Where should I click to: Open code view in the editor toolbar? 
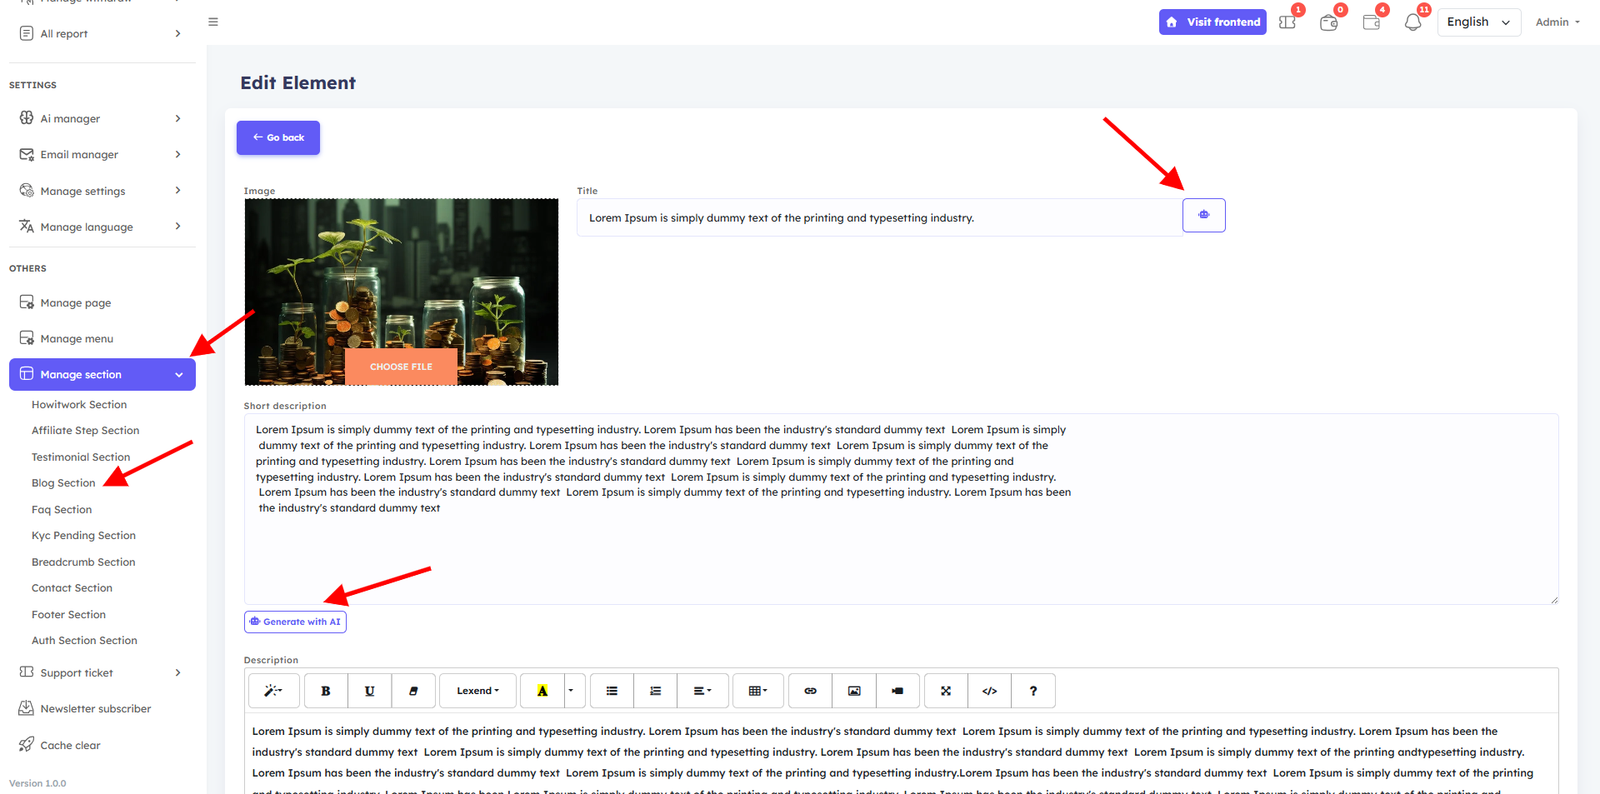coord(989,691)
